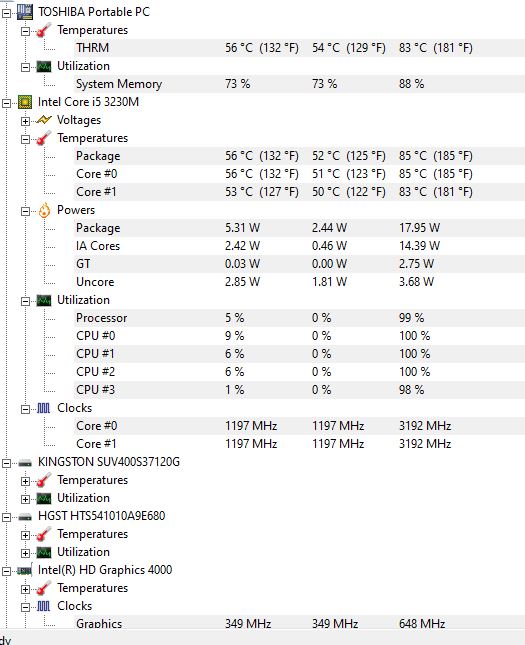The width and height of the screenshot is (525, 645).
Task: Select the System Memory utilization row
Action: [x=300, y=84]
